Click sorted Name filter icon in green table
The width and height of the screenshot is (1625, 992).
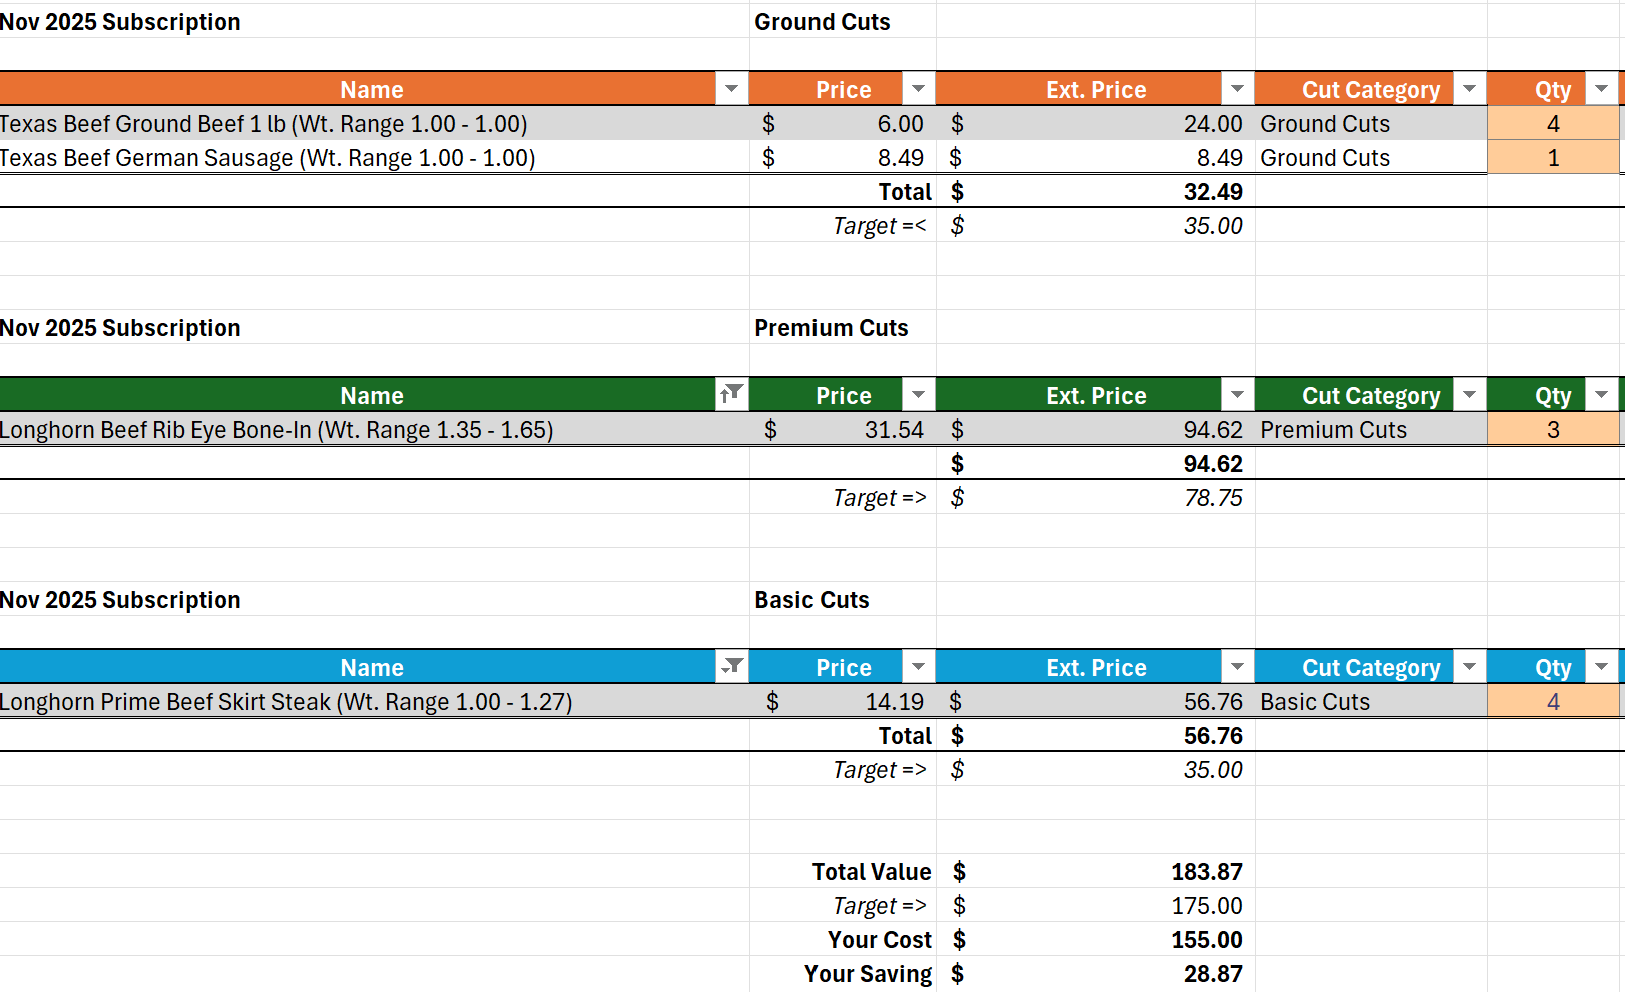tap(731, 395)
